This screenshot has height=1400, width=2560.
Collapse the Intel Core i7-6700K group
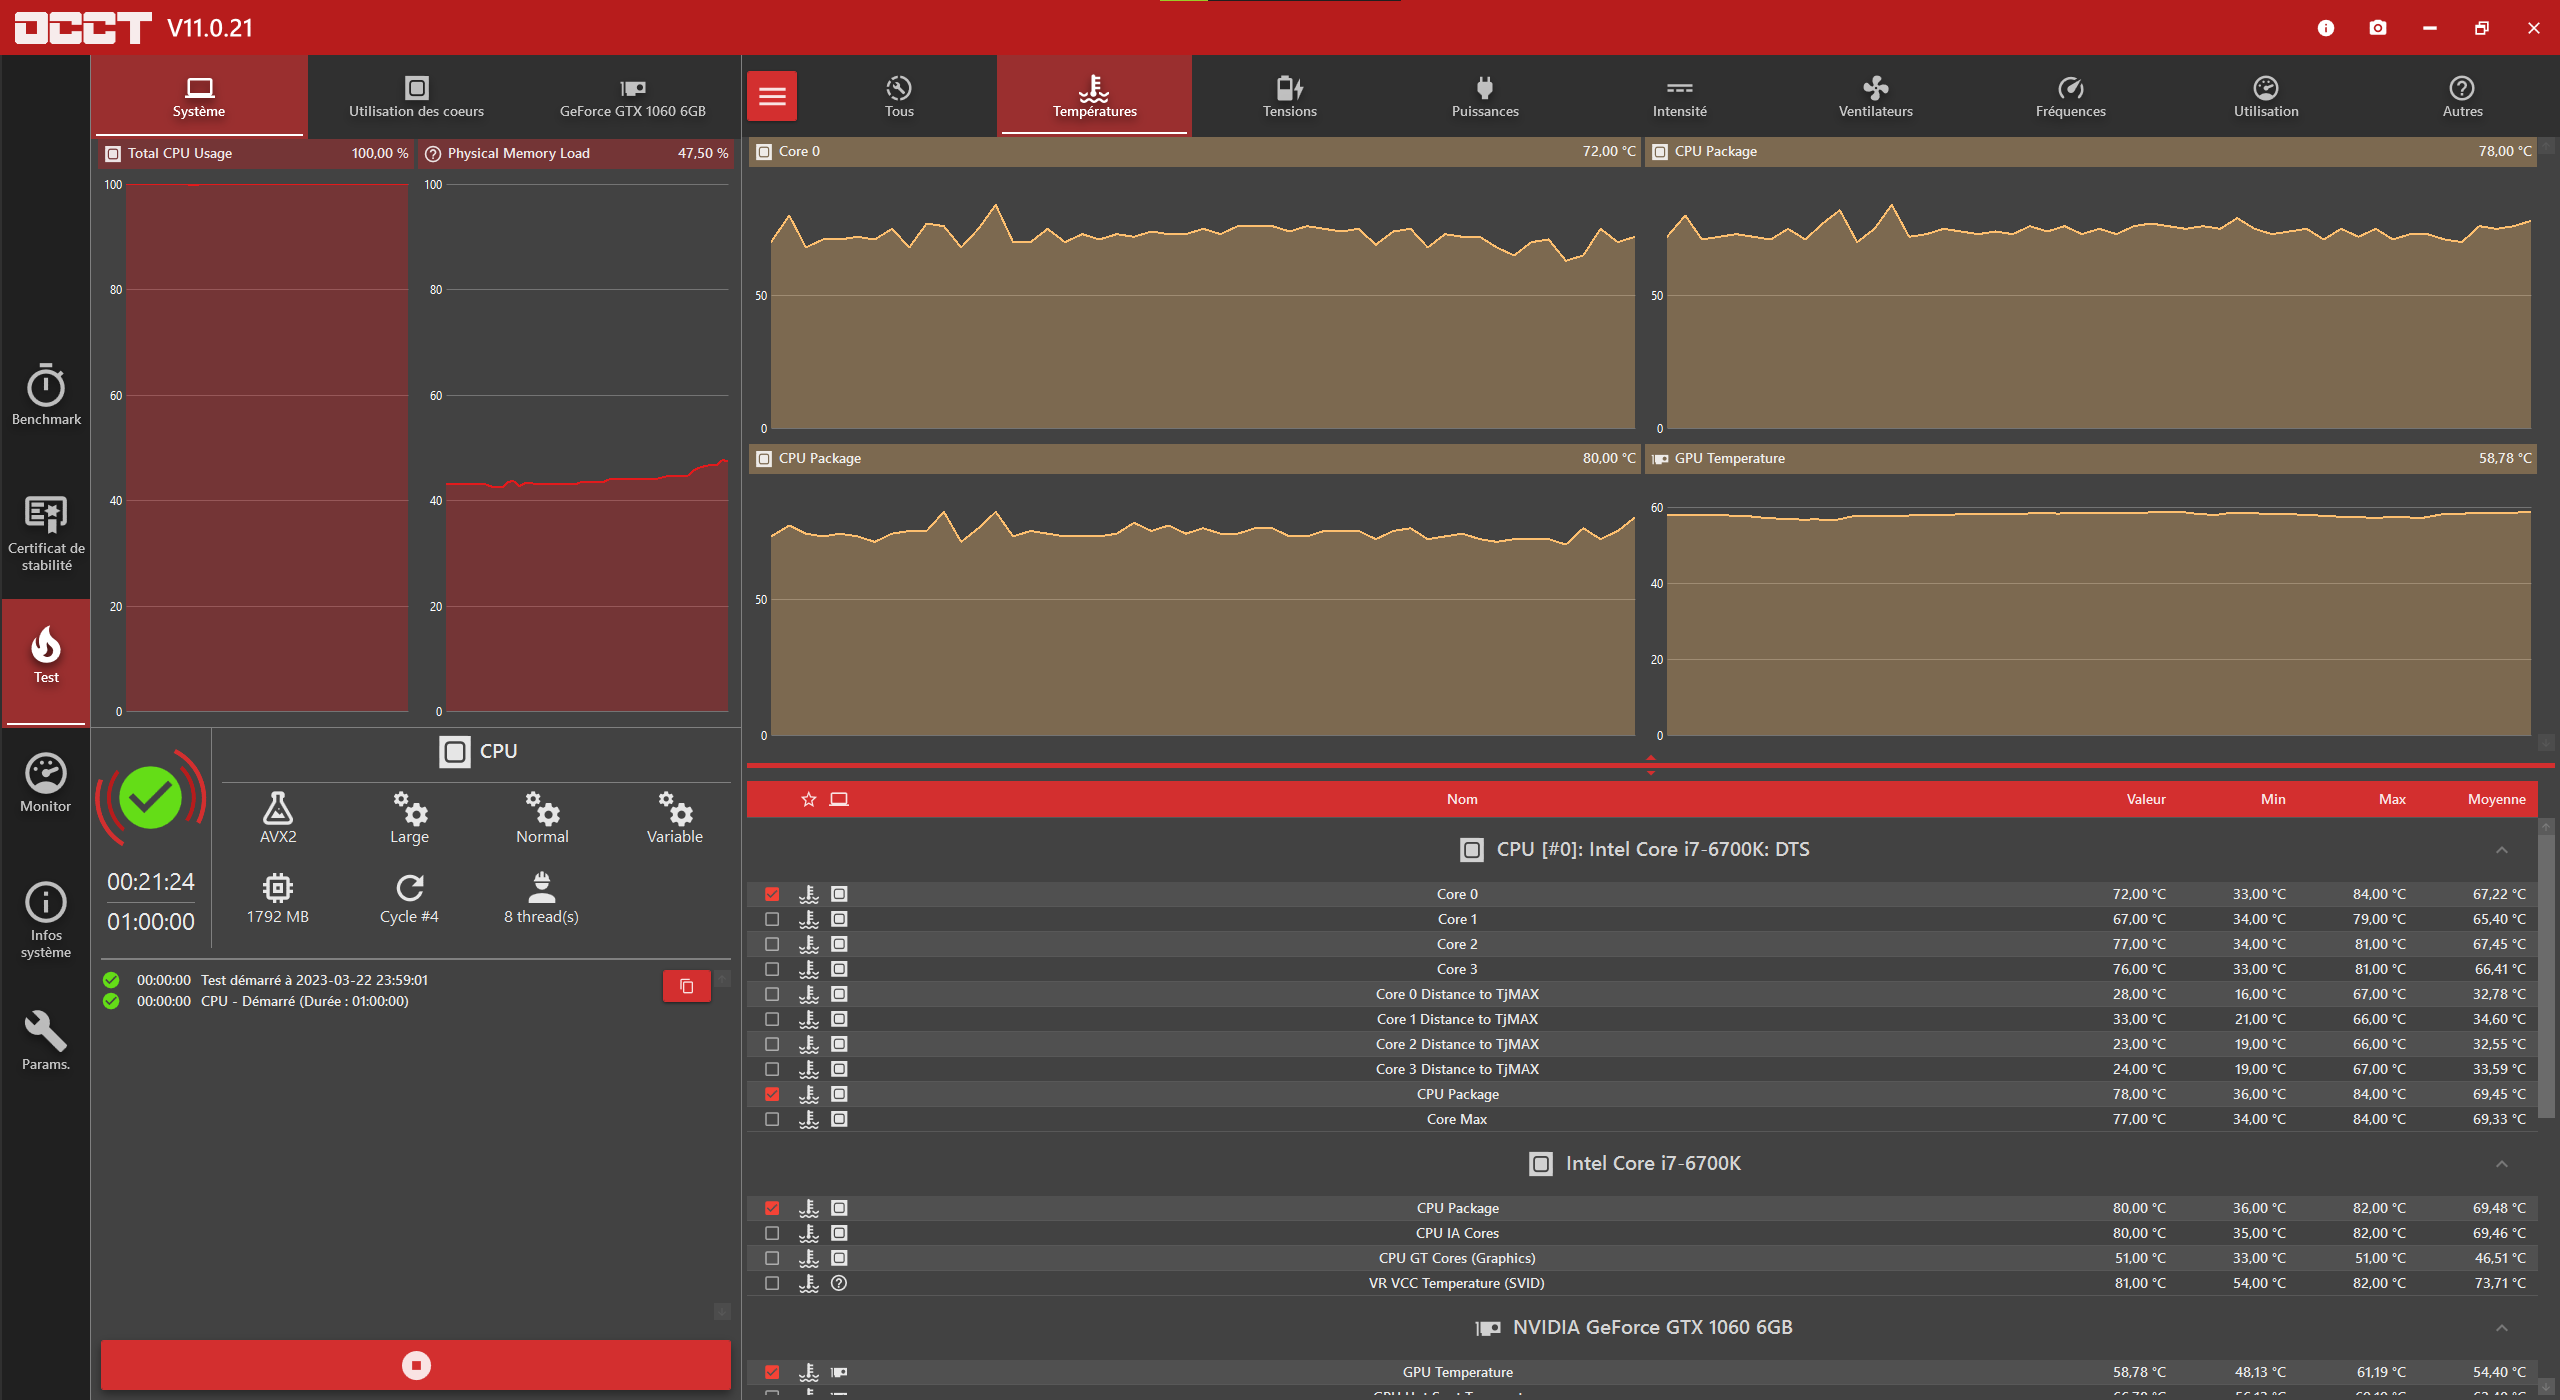tap(2502, 1164)
